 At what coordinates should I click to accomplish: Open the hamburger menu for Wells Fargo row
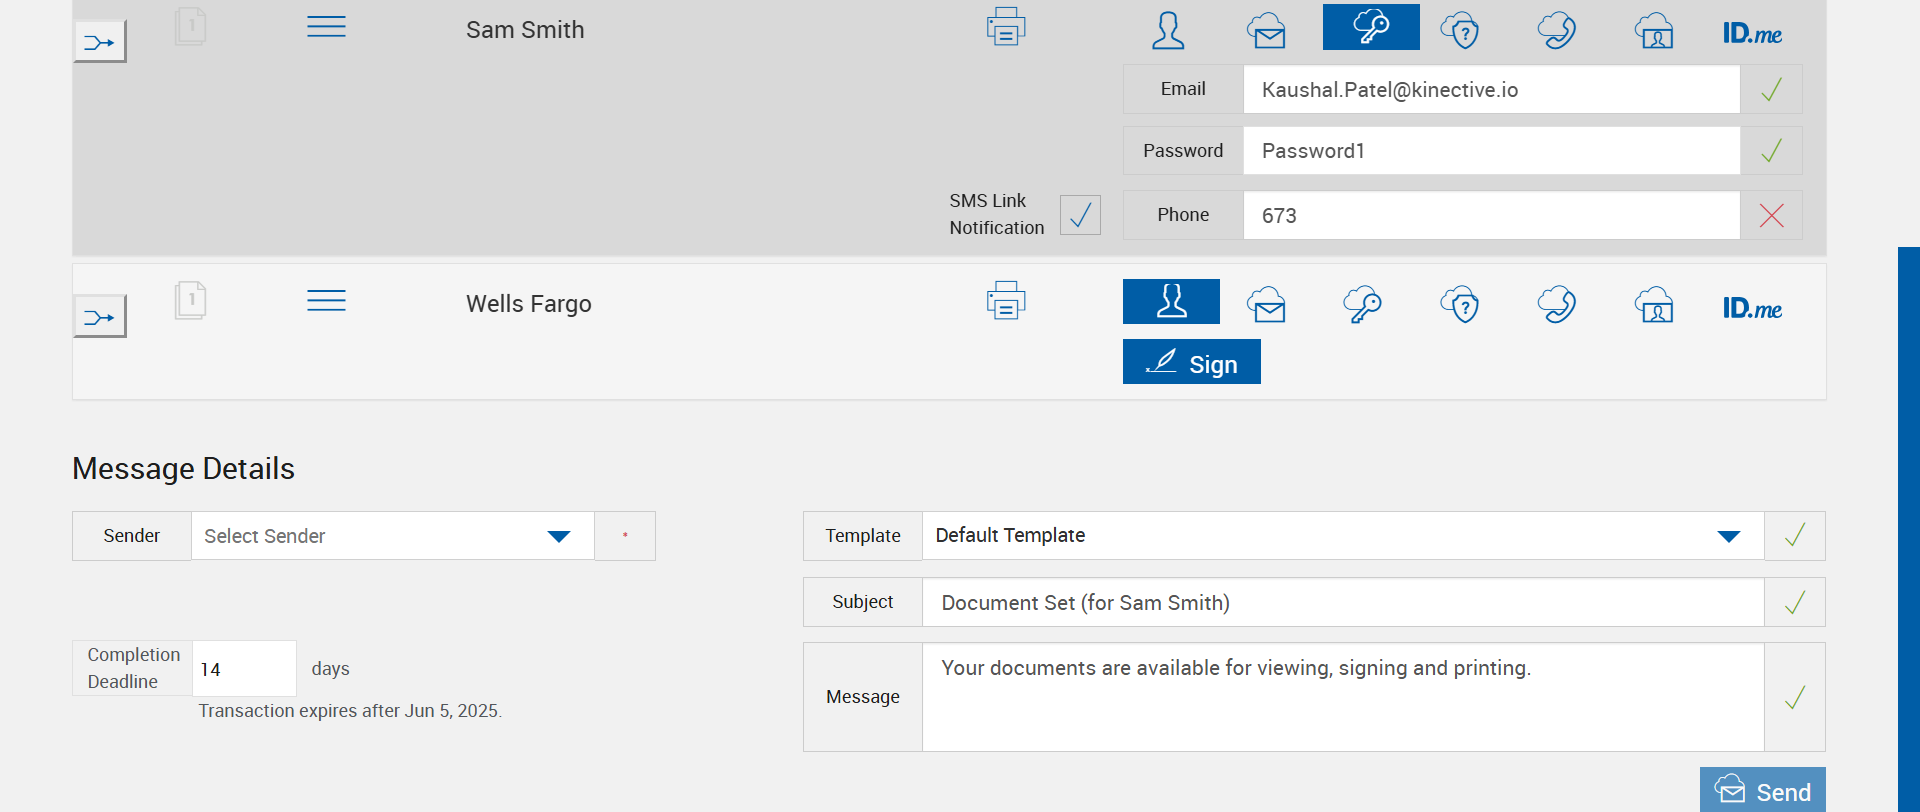(326, 301)
